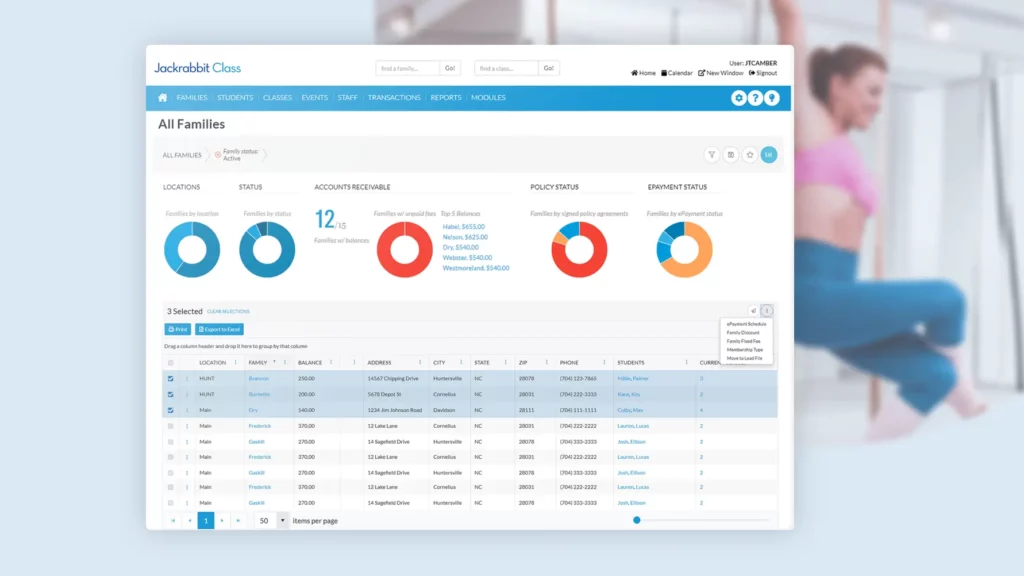Screen dimensions: 1024x576
Task: Remove the Family status Active filter
Action: tap(218, 155)
